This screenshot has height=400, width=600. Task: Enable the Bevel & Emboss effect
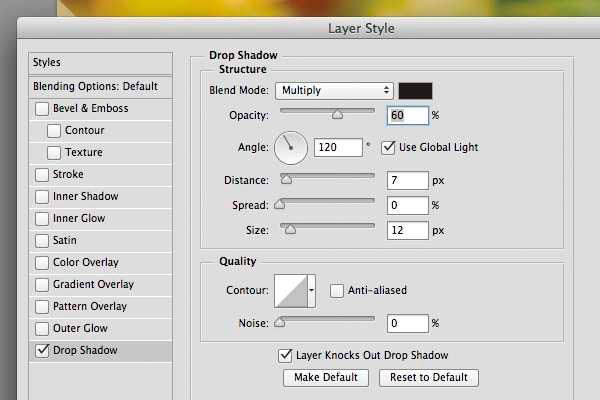tap(42, 109)
